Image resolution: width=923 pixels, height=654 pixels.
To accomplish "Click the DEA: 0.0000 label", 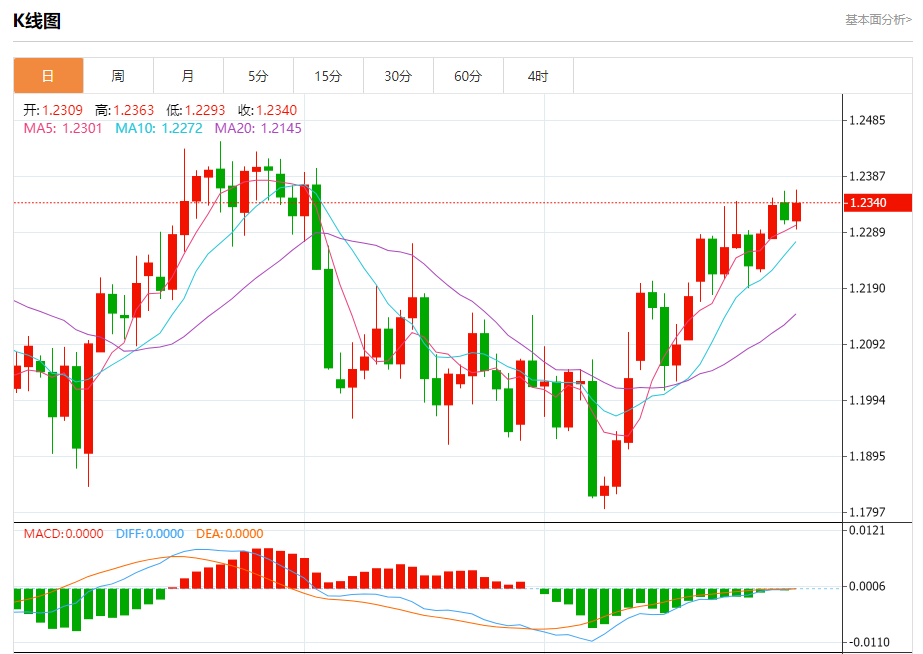I will (229, 534).
